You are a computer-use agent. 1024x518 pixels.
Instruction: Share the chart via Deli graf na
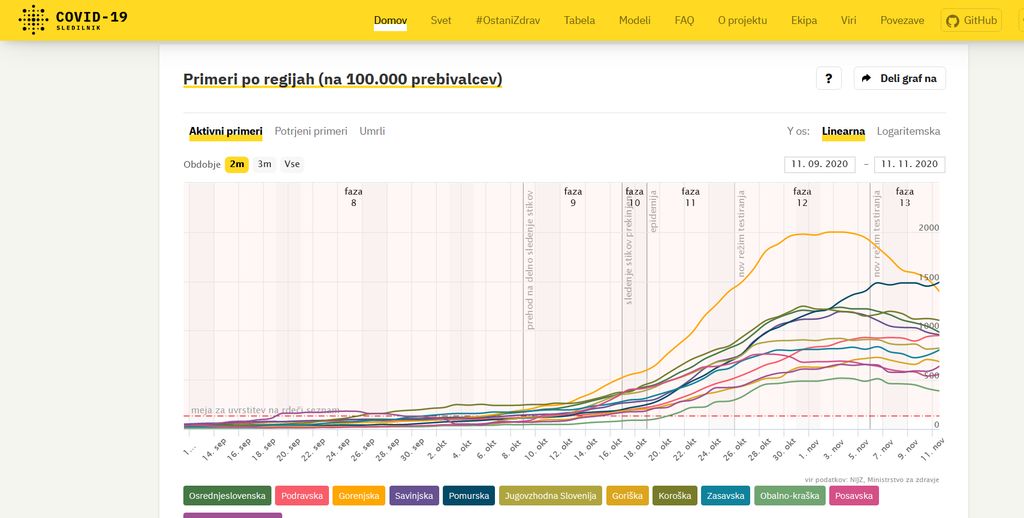(x=899, y=79)
